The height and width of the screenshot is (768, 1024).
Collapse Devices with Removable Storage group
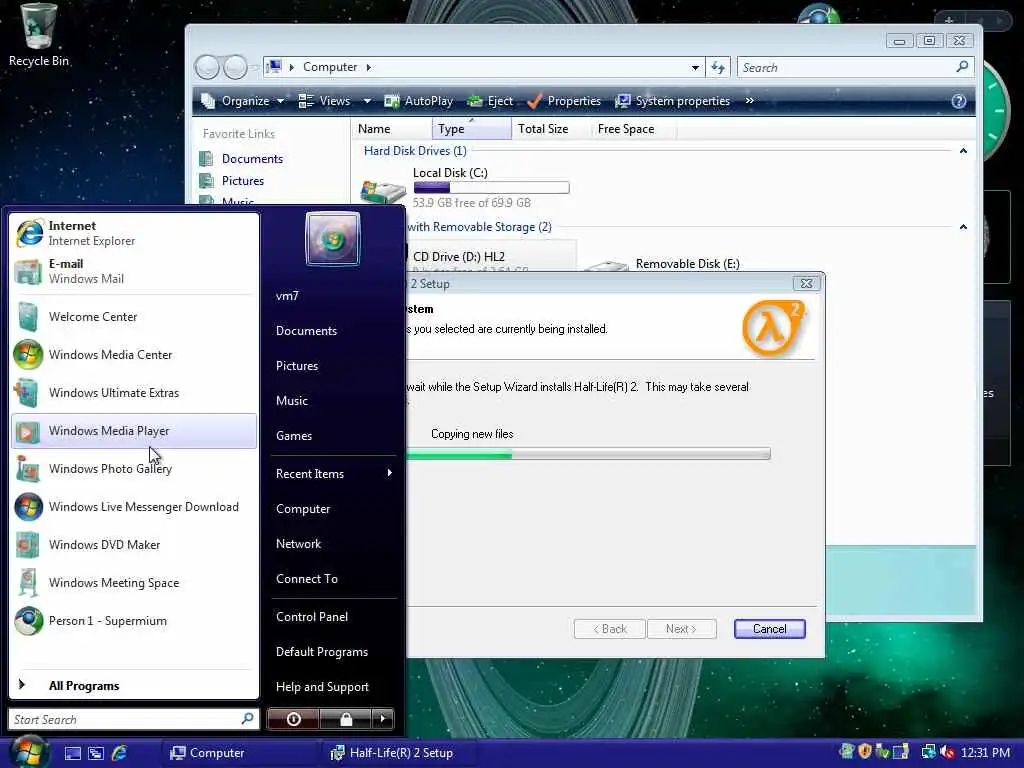pyautogui.click(x=963, y=227)
